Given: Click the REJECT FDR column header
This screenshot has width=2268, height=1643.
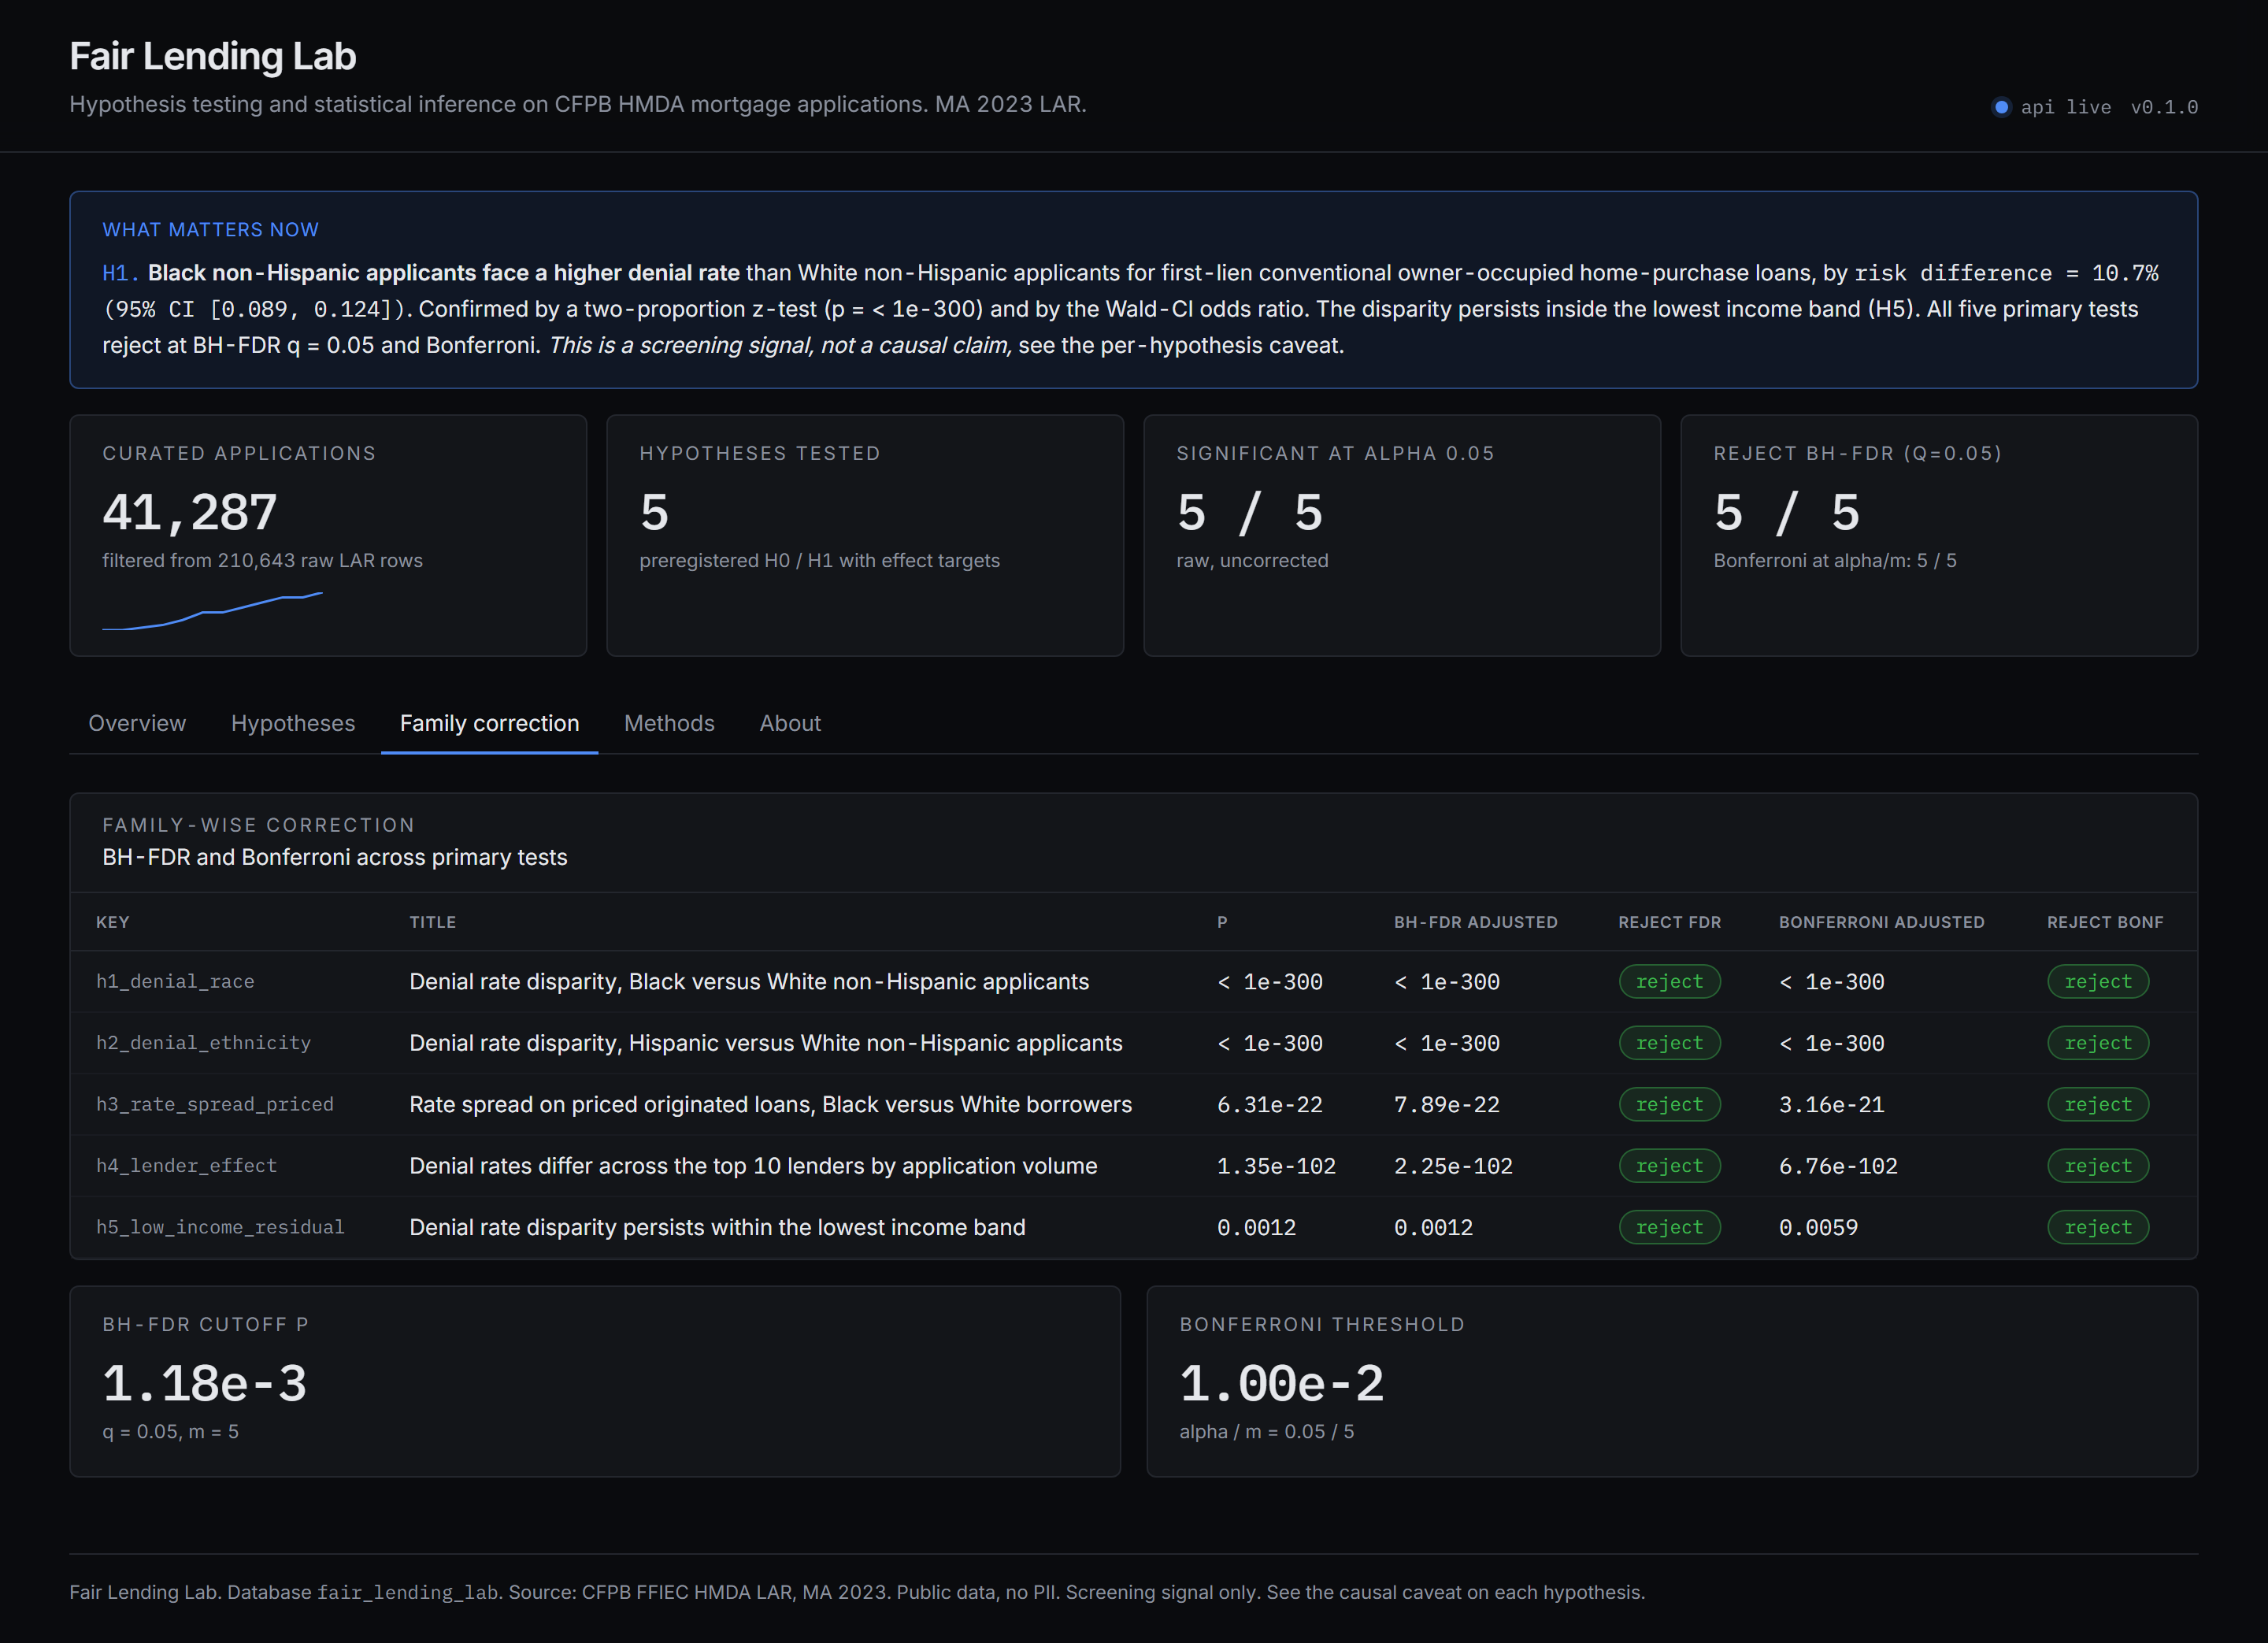Looking at the screenshot, I should [x=1670, y=922].
